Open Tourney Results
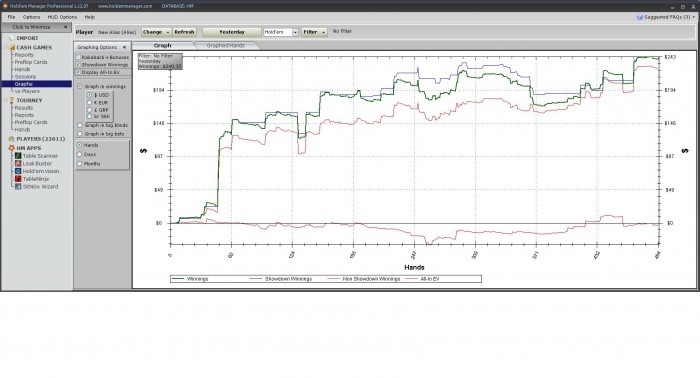700x378 pixels. (24, 108)
